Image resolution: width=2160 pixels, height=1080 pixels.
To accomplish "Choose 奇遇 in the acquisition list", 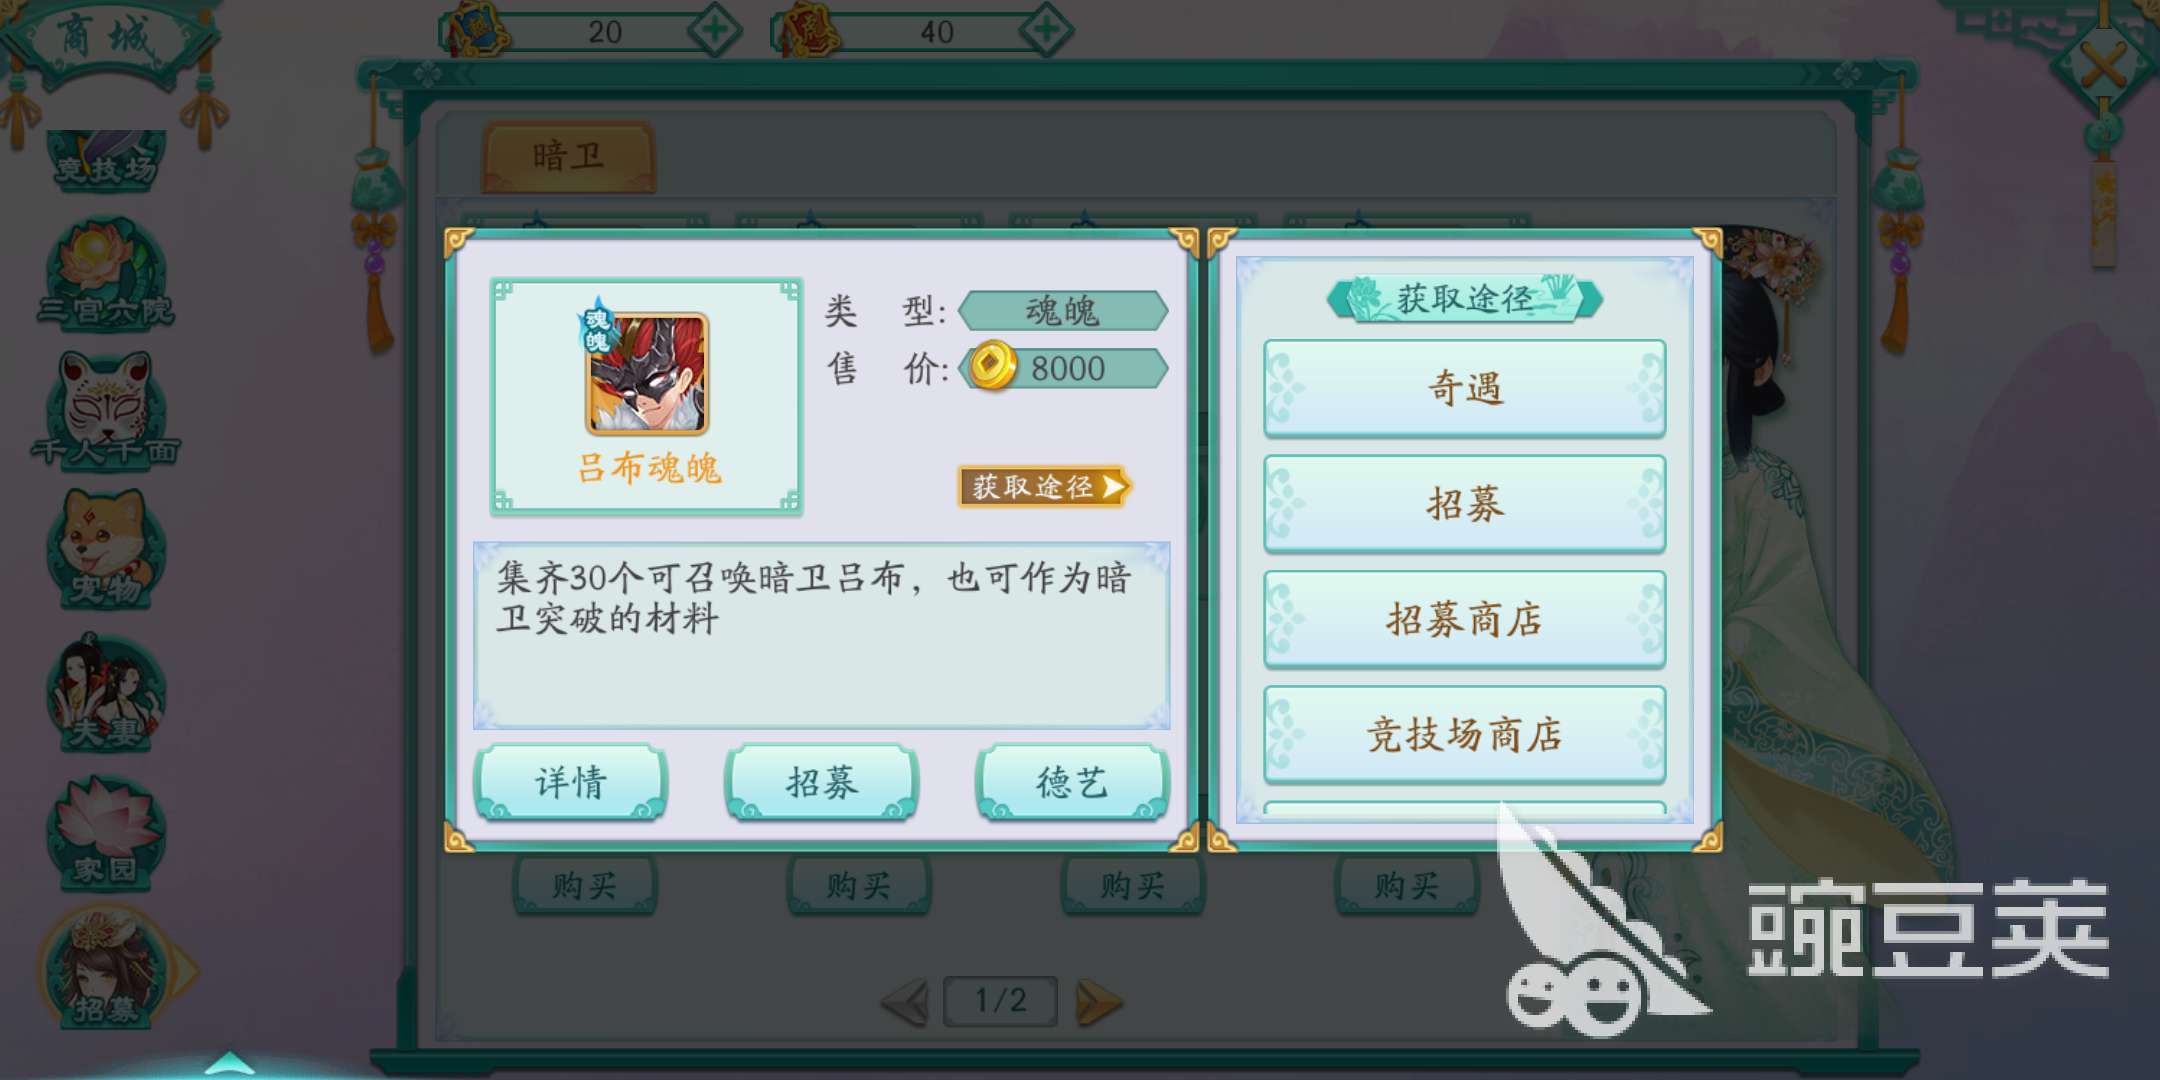I will 1465,388.
